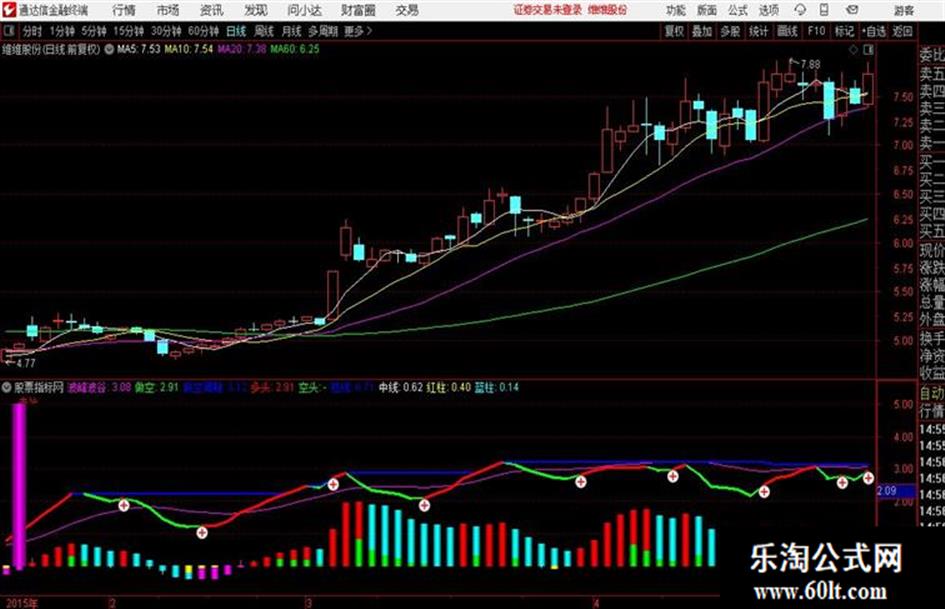Click the 画线 drawing toolbar button
This screenshot has height=609, width=945.
[x=788, y=31]
